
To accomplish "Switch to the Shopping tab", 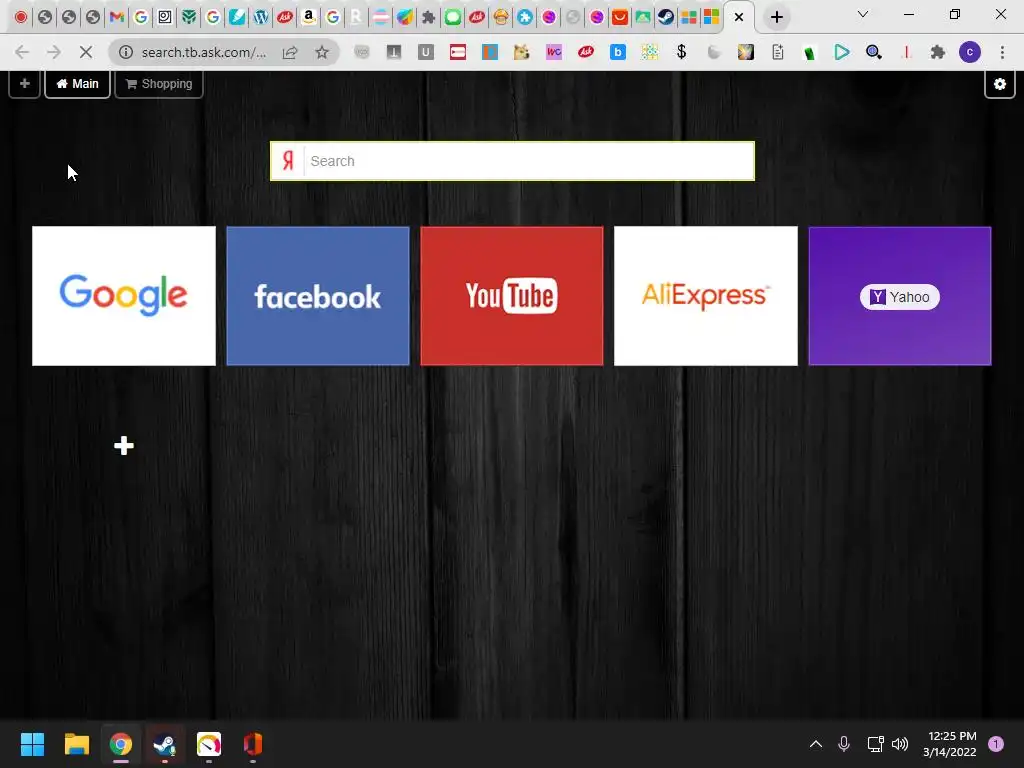I will 159,84.
